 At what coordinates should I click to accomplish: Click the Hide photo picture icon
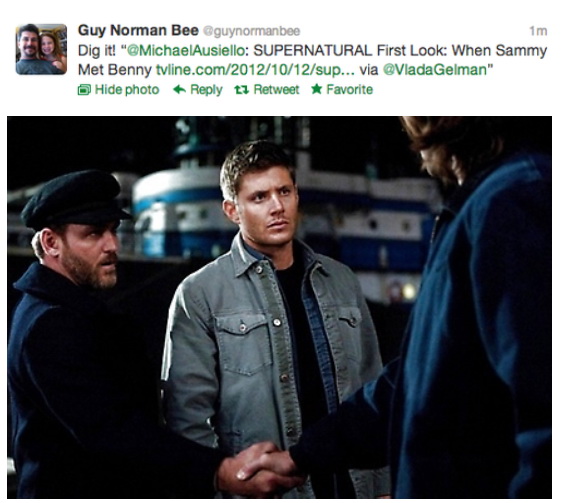[x=84, y=89]
